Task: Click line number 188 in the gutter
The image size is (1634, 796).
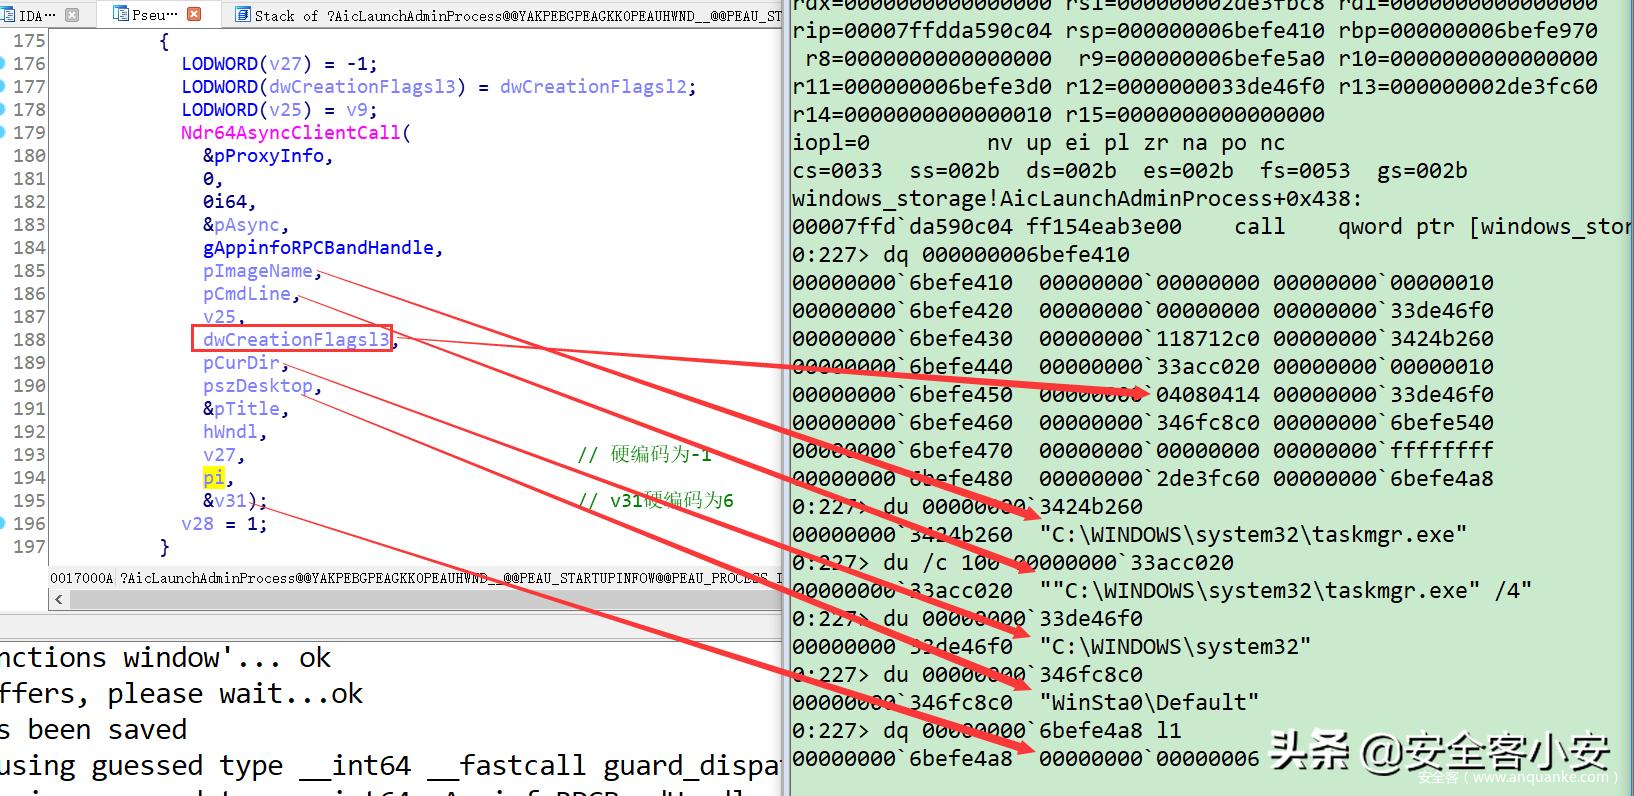Action: pos(29,340)
